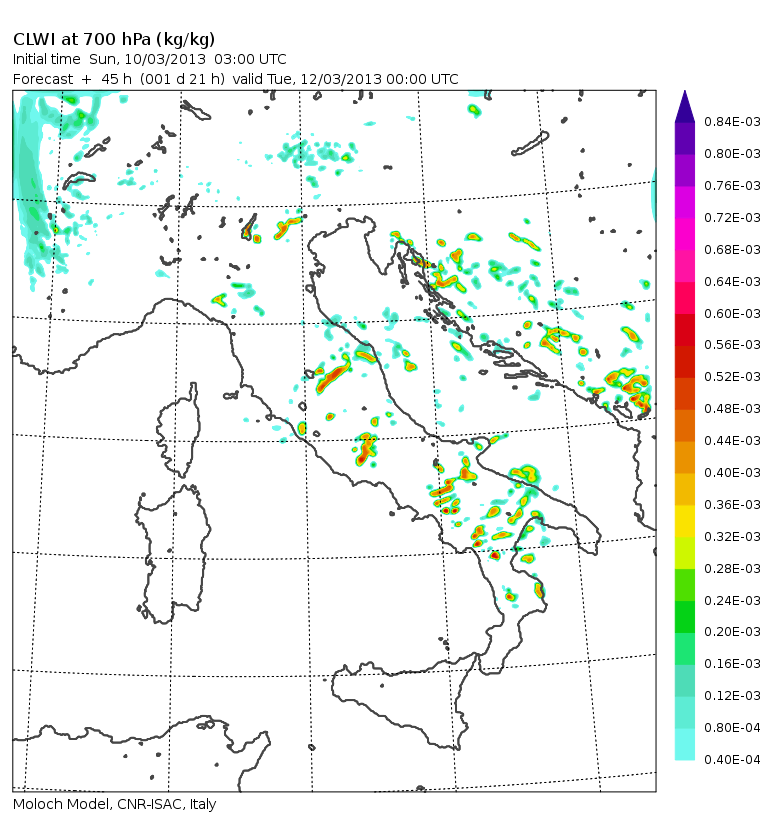Click the 0.72E-03 legend label
Viewport: 760px width, 828px height.
pos(732,218)
